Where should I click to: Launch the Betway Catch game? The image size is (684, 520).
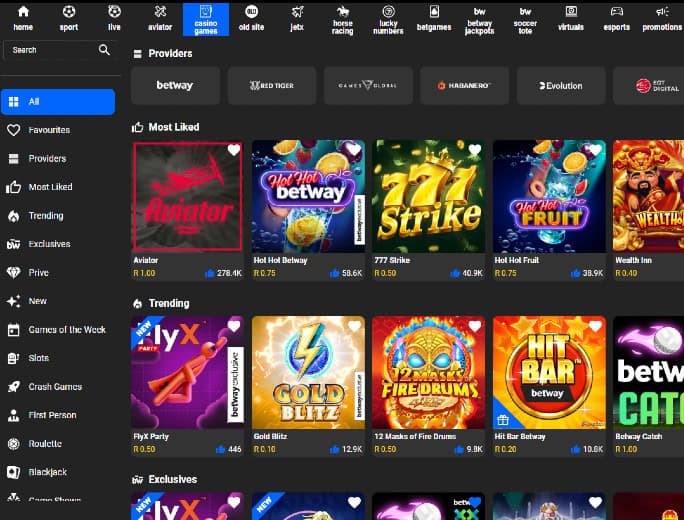(x=649, y=373)
